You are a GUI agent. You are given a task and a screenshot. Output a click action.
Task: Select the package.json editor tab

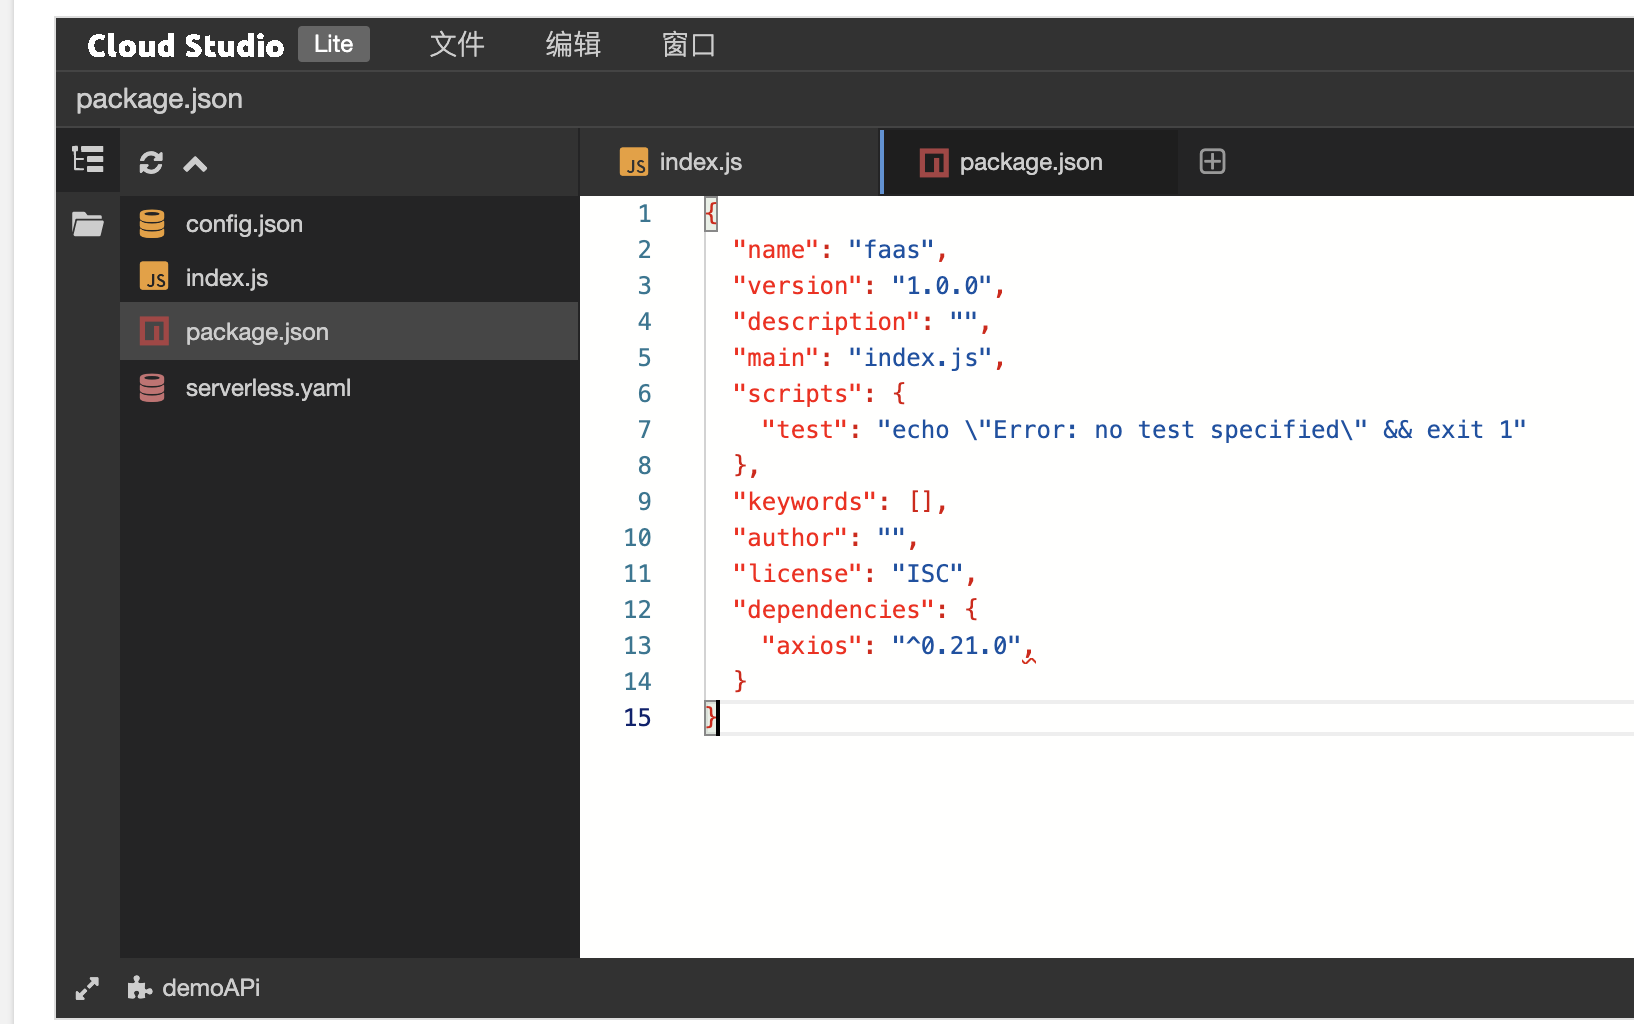pyautogui.click(x=1030, y=162)
